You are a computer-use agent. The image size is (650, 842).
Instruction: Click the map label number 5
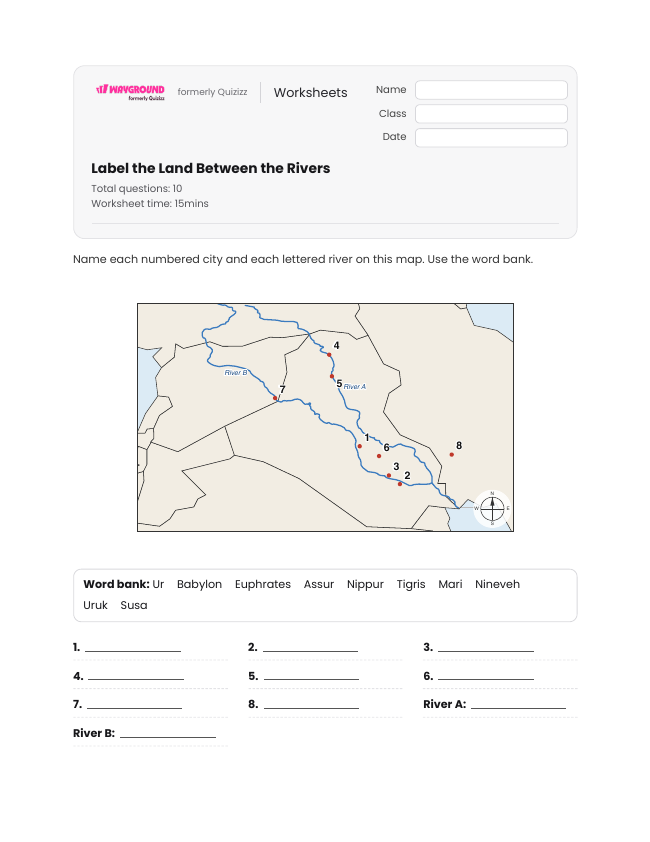339,383
